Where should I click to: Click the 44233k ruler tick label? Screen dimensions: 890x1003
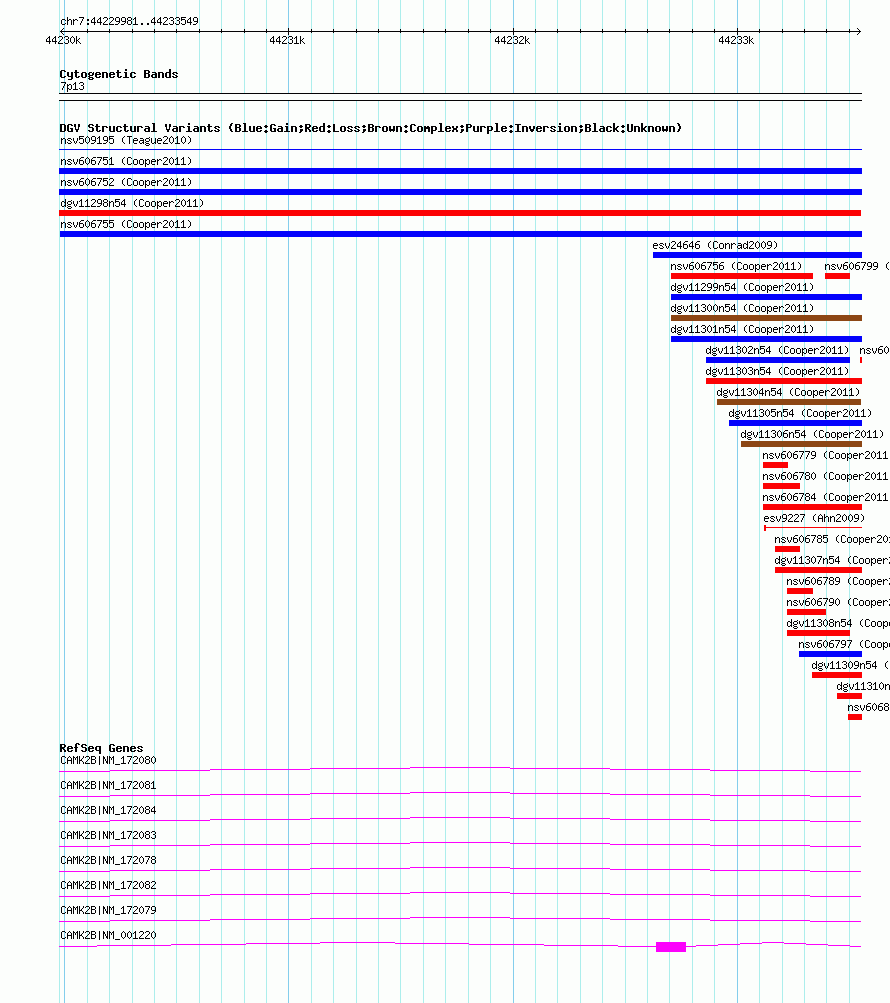click(736, 40)
